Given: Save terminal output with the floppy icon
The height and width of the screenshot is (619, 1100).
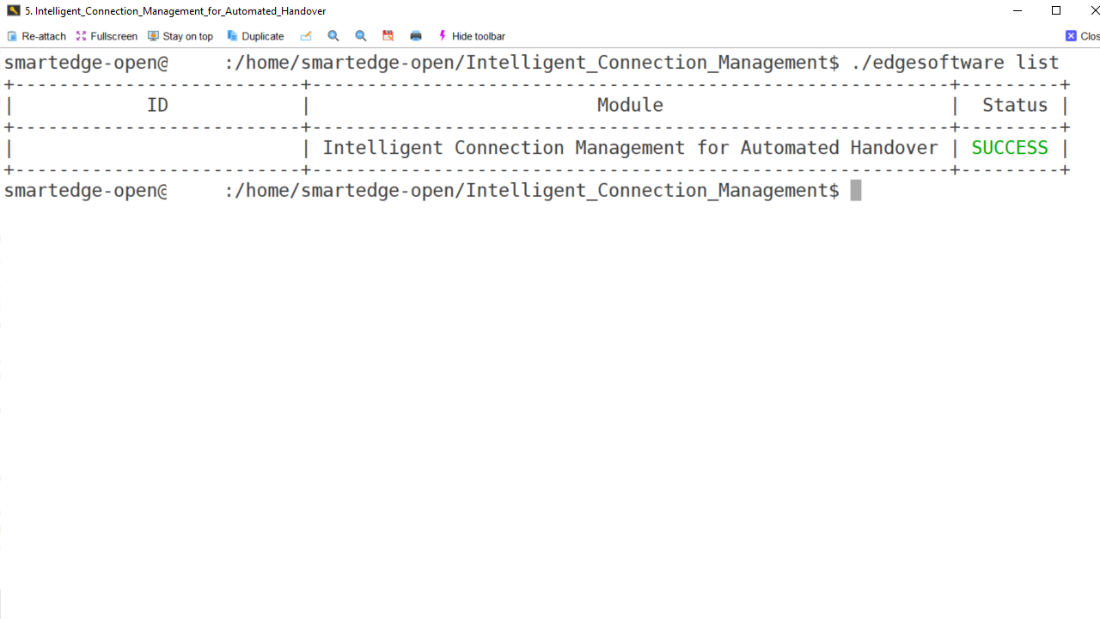Looking at the screenshot, I should coord(388,36).
